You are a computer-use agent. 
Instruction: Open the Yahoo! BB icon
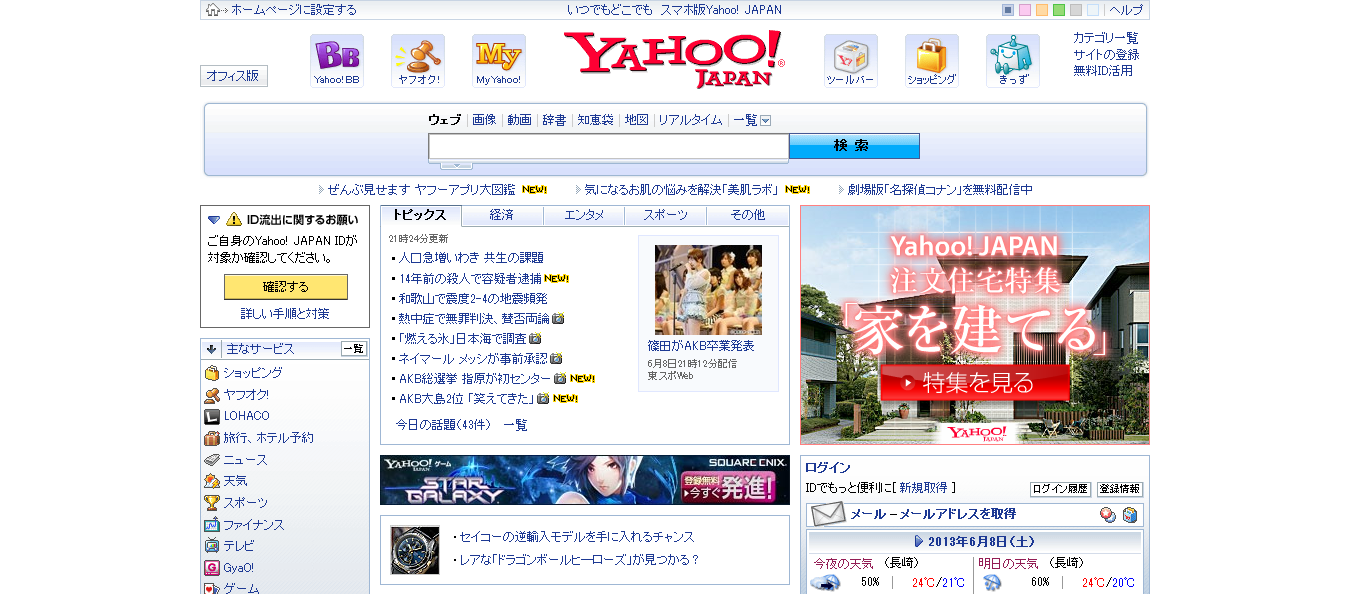[x=336, y=61]
